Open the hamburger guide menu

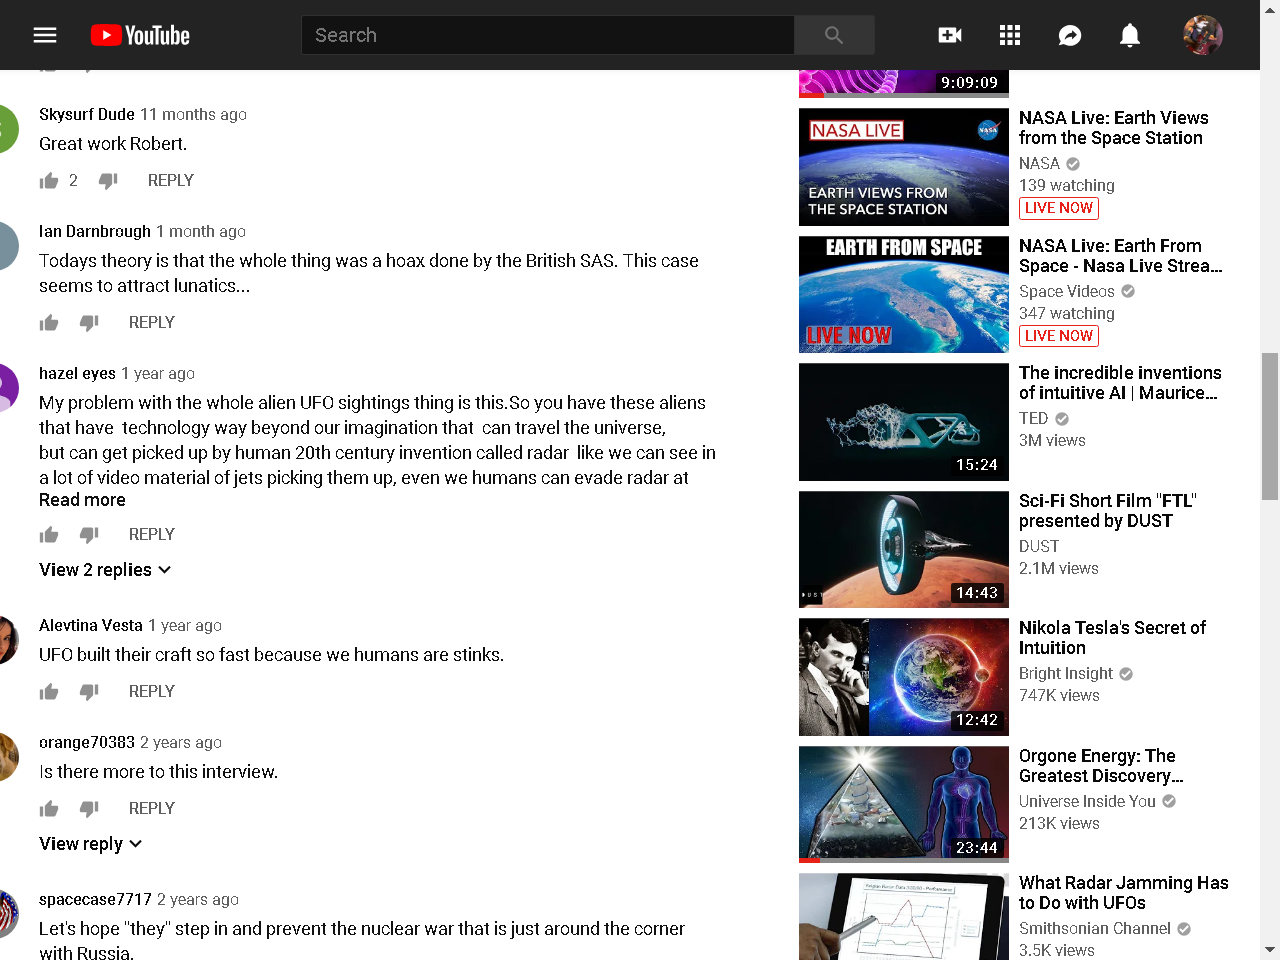[x=45, y=35]
